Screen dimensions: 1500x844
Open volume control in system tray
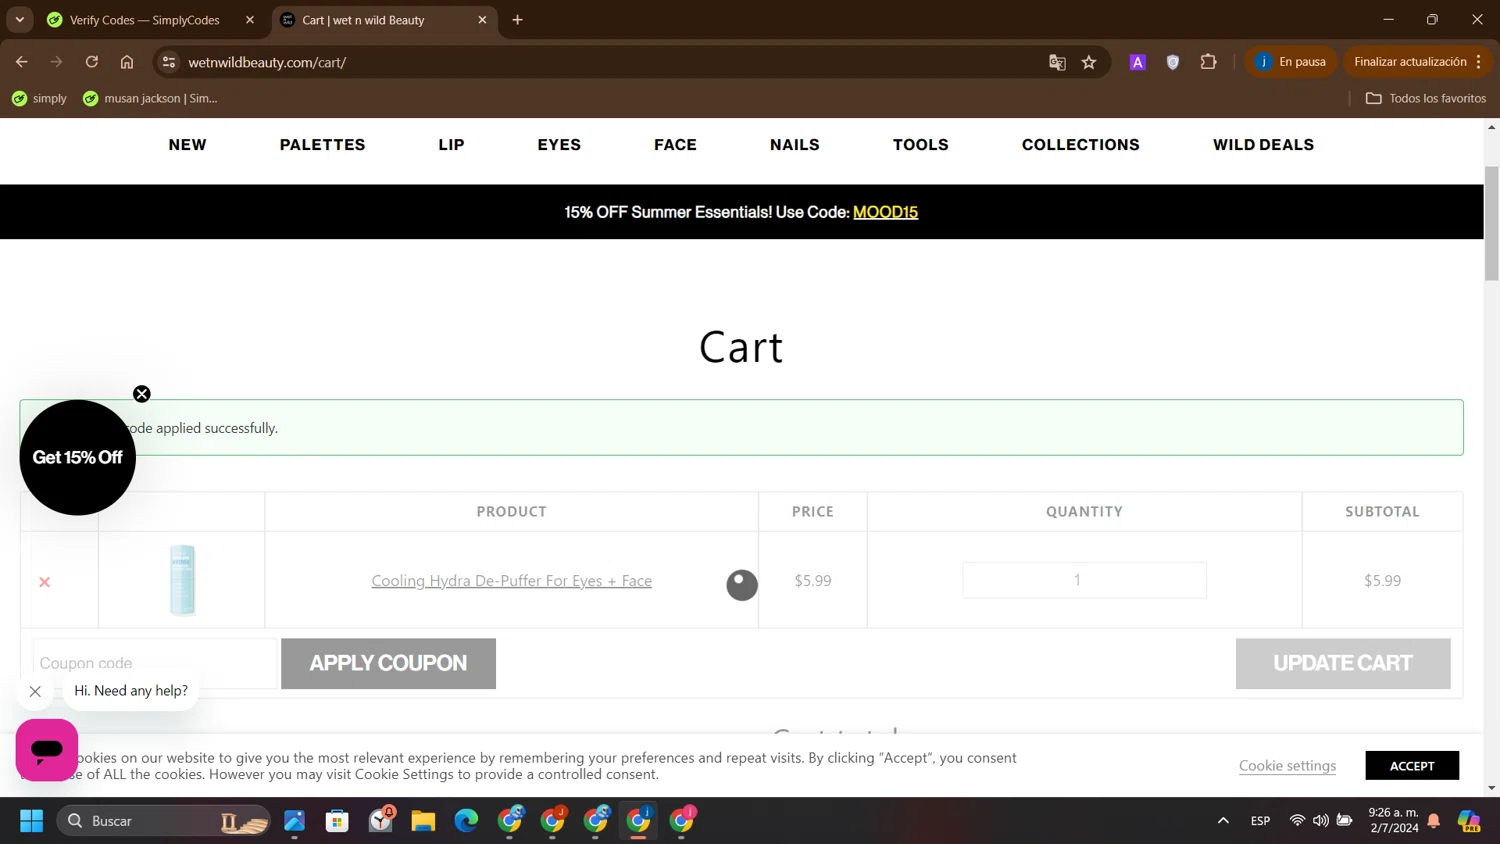[1321, 821]
